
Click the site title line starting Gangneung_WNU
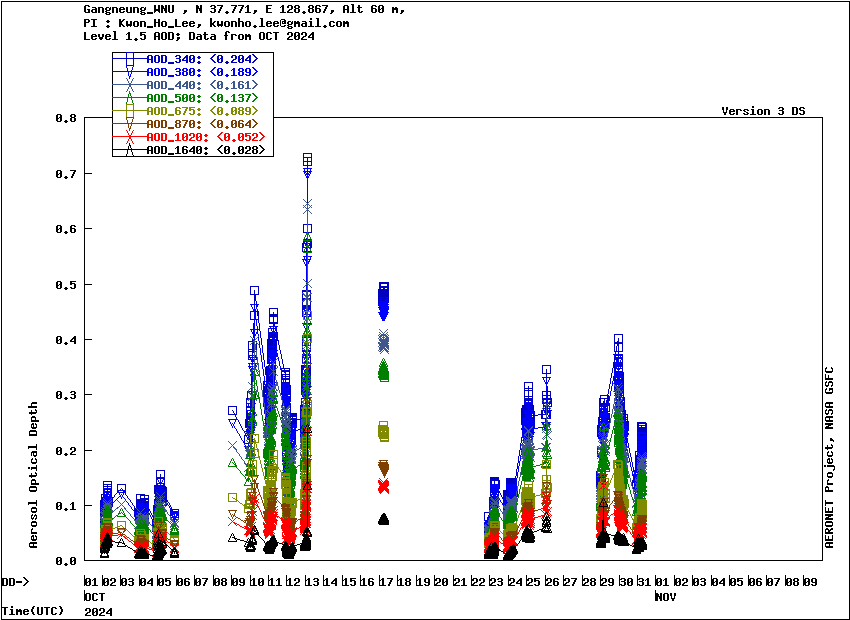click(244, 10)
